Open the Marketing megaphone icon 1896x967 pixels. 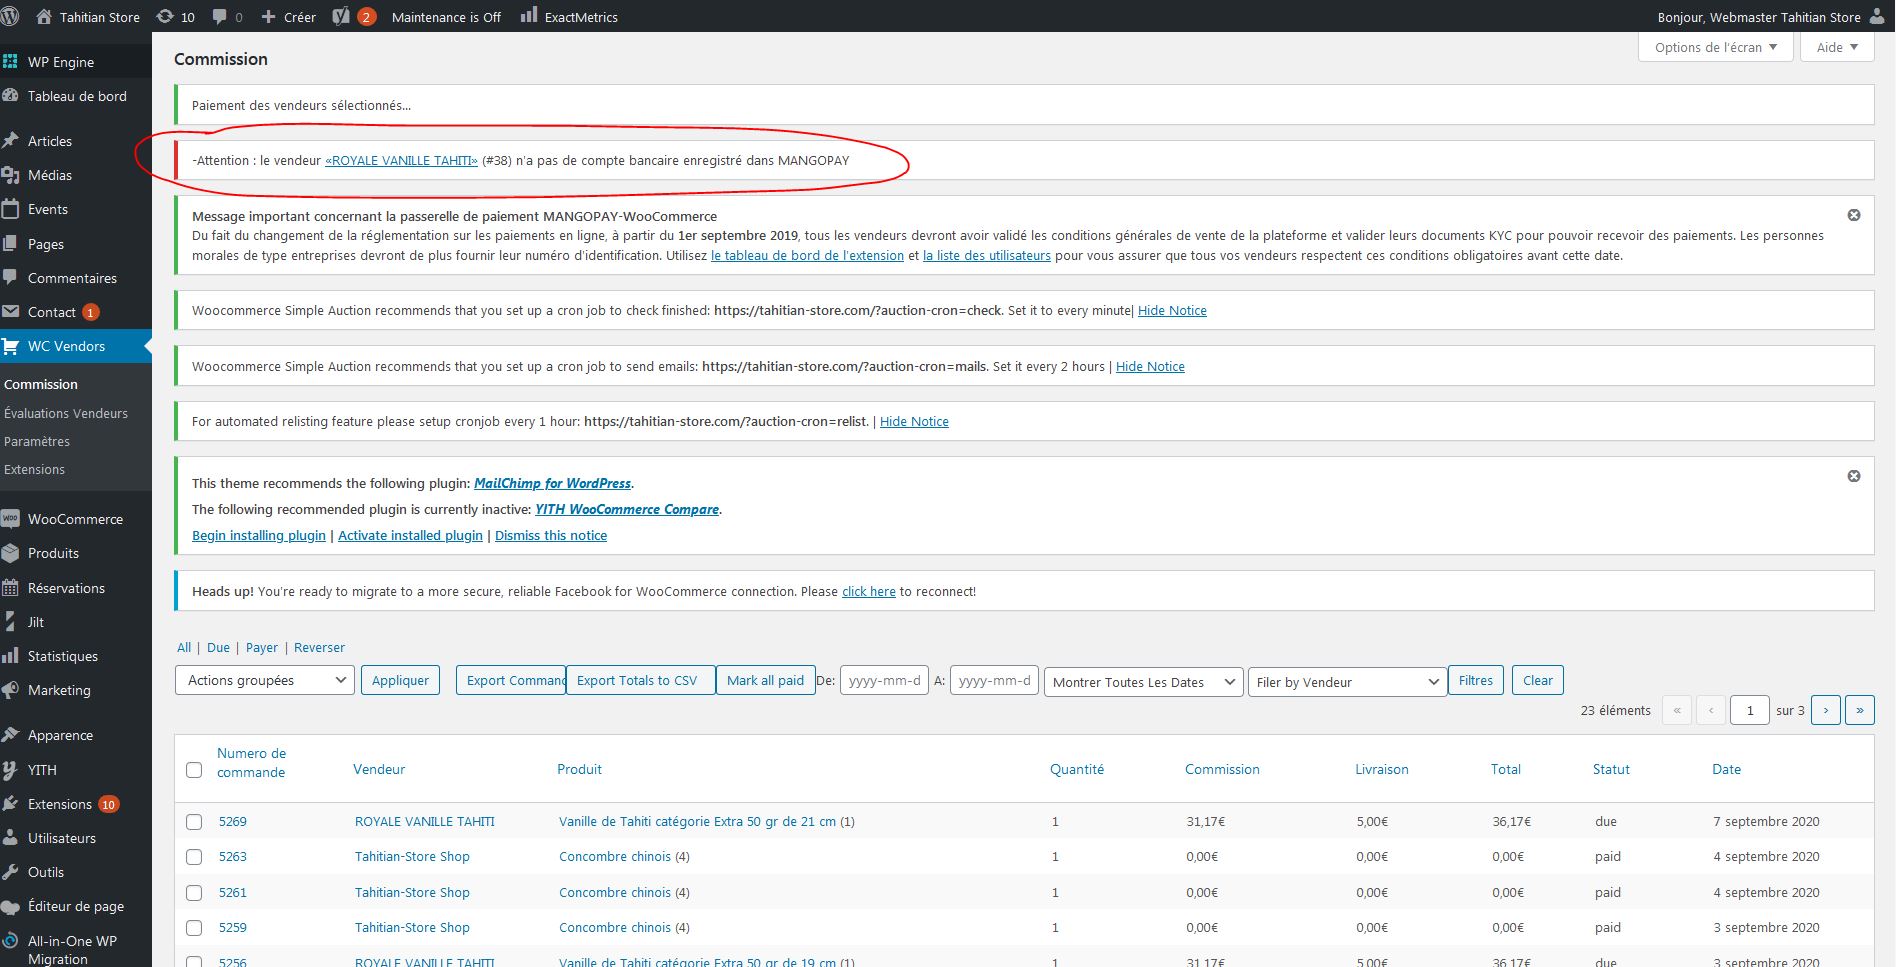pos(10,690)
